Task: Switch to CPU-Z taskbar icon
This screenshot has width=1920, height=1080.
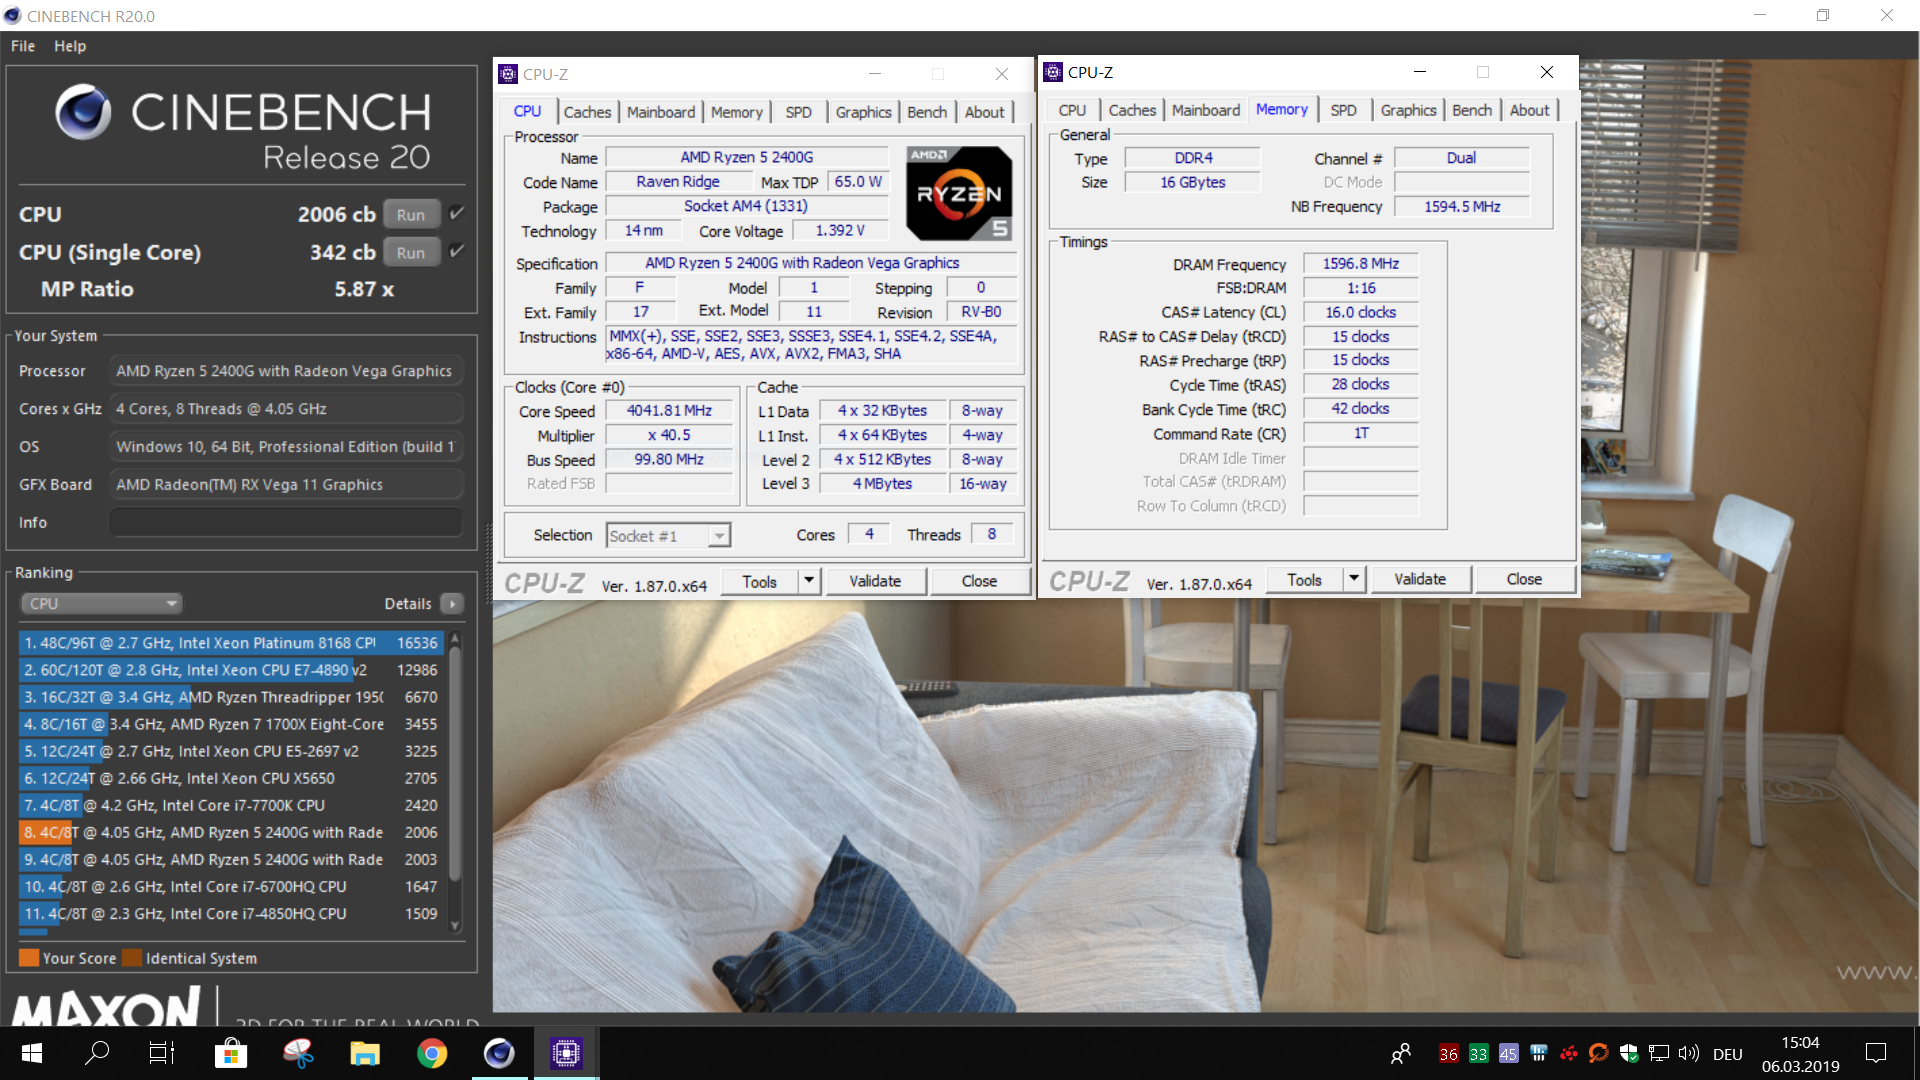Action: 566,1053
